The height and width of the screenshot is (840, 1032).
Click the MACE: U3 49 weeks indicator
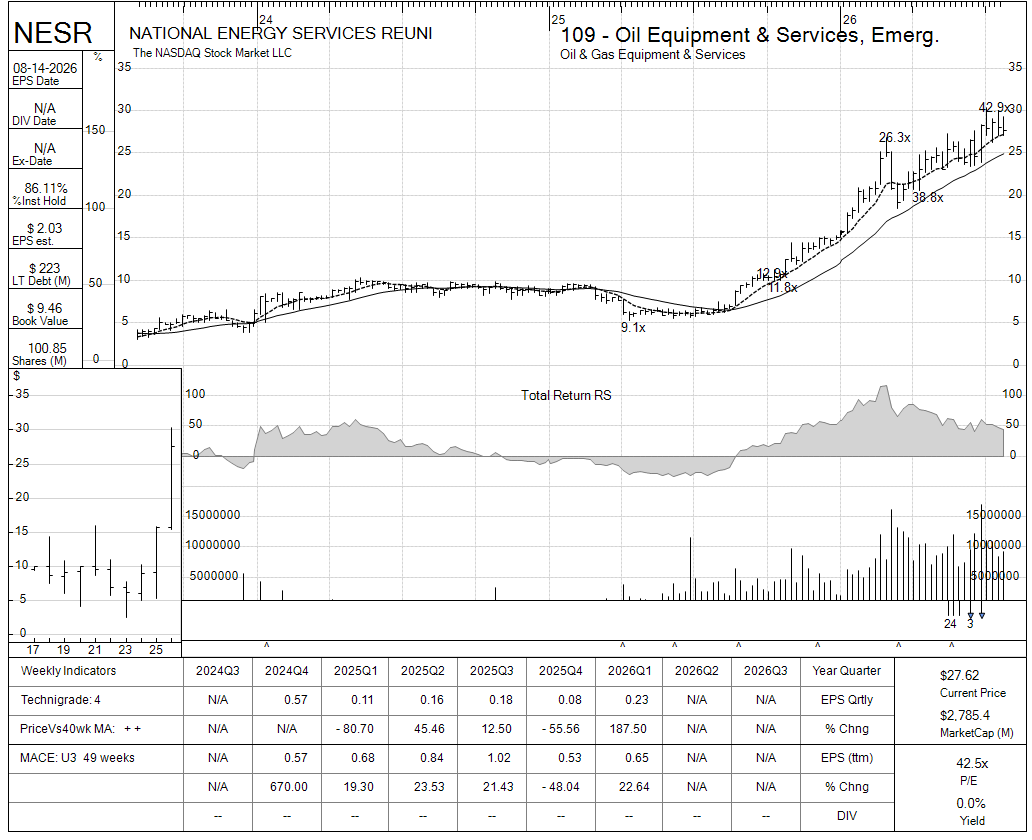(77, 758)
